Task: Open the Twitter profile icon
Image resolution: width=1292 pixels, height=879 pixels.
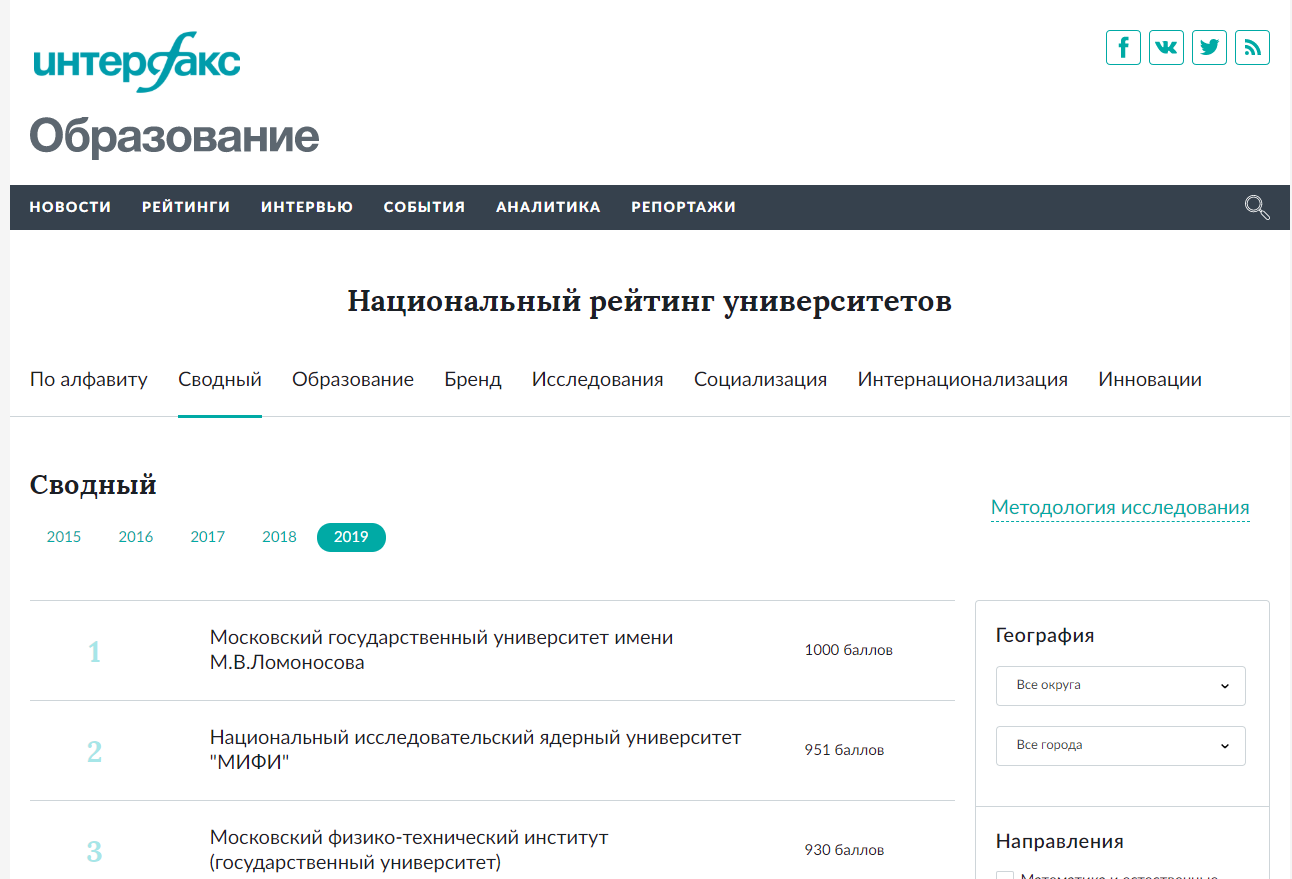Action: [1209, 47]
